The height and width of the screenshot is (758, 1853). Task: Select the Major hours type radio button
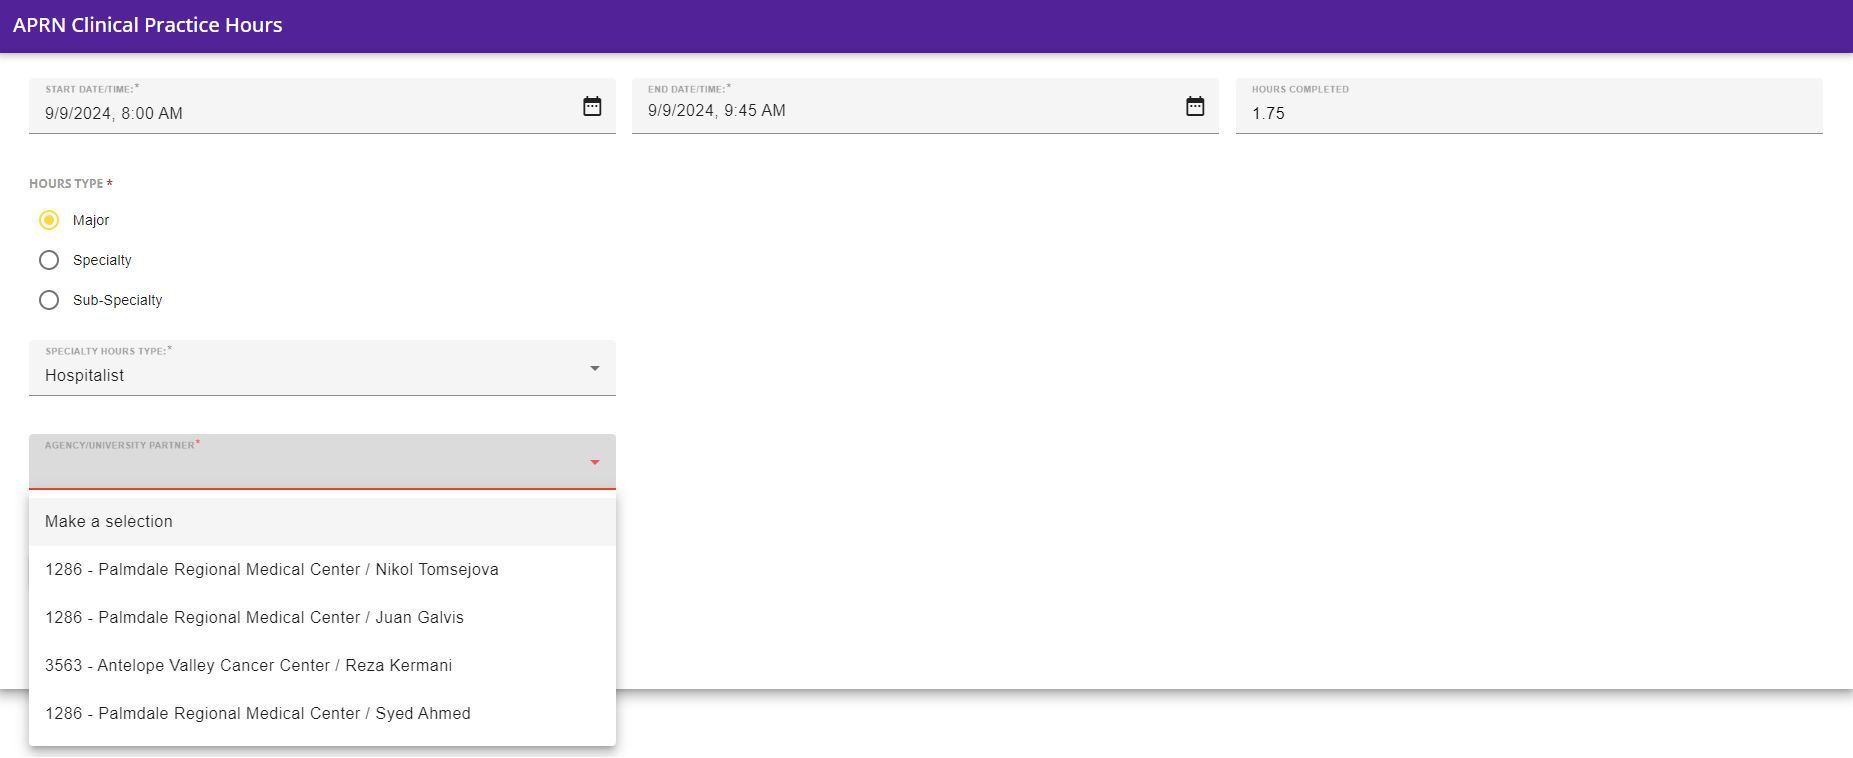coord(49,220)
